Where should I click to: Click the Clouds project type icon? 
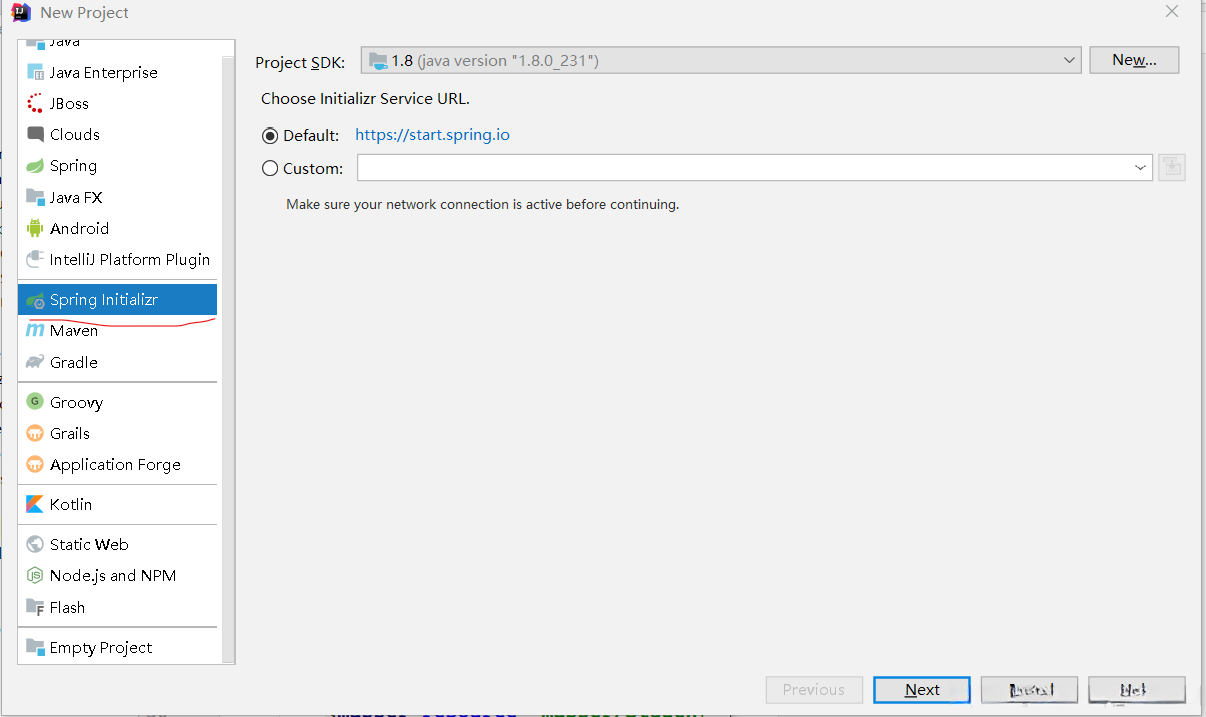click(x=35, y=135)
